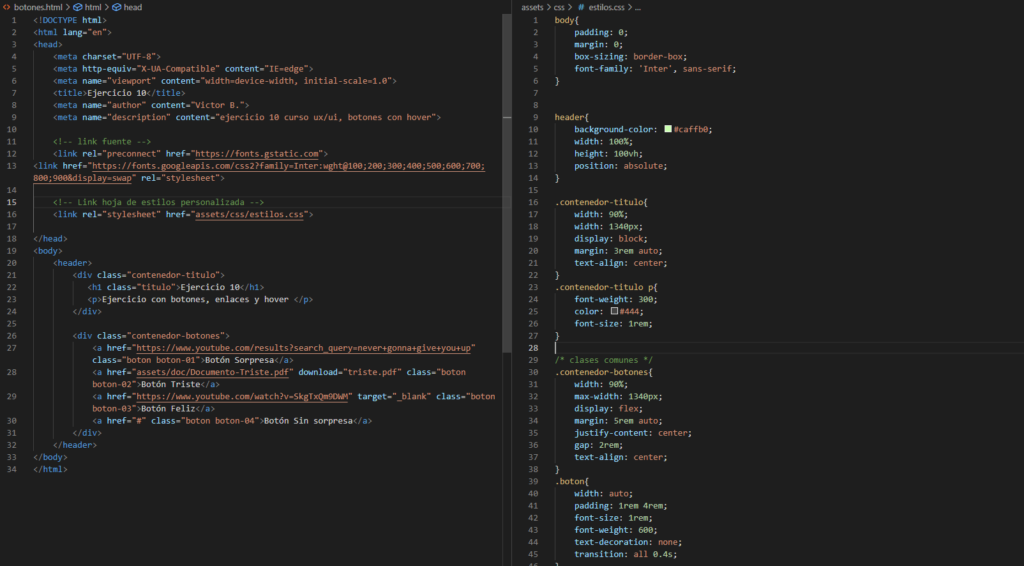The image size is (1024, 566).
Task: Follow the never+gonna+give+you+up YouTube link
Action: (303, 348)
